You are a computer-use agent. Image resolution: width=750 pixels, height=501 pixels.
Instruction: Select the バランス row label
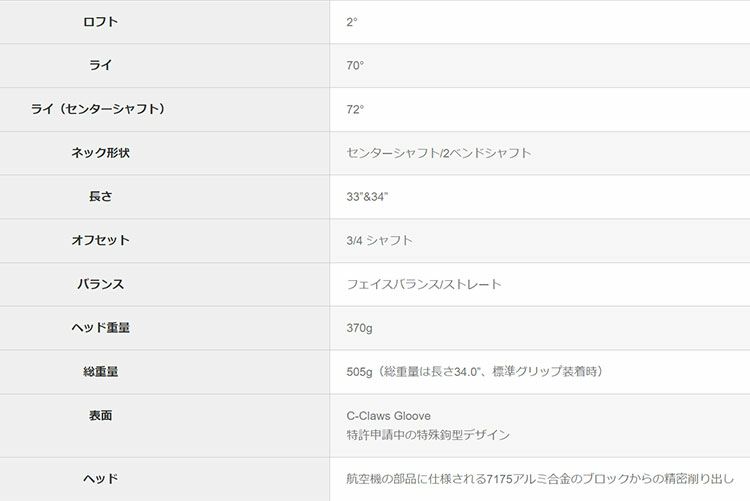100,284
